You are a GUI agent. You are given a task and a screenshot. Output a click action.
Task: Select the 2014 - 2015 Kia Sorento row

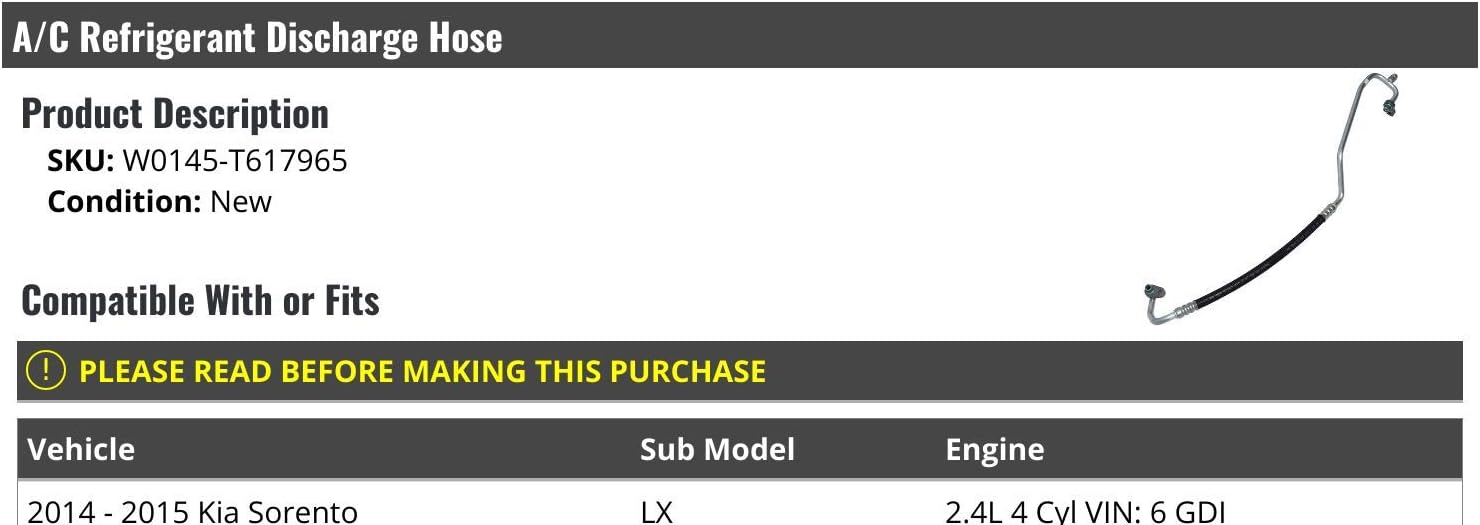click(192, 512)
